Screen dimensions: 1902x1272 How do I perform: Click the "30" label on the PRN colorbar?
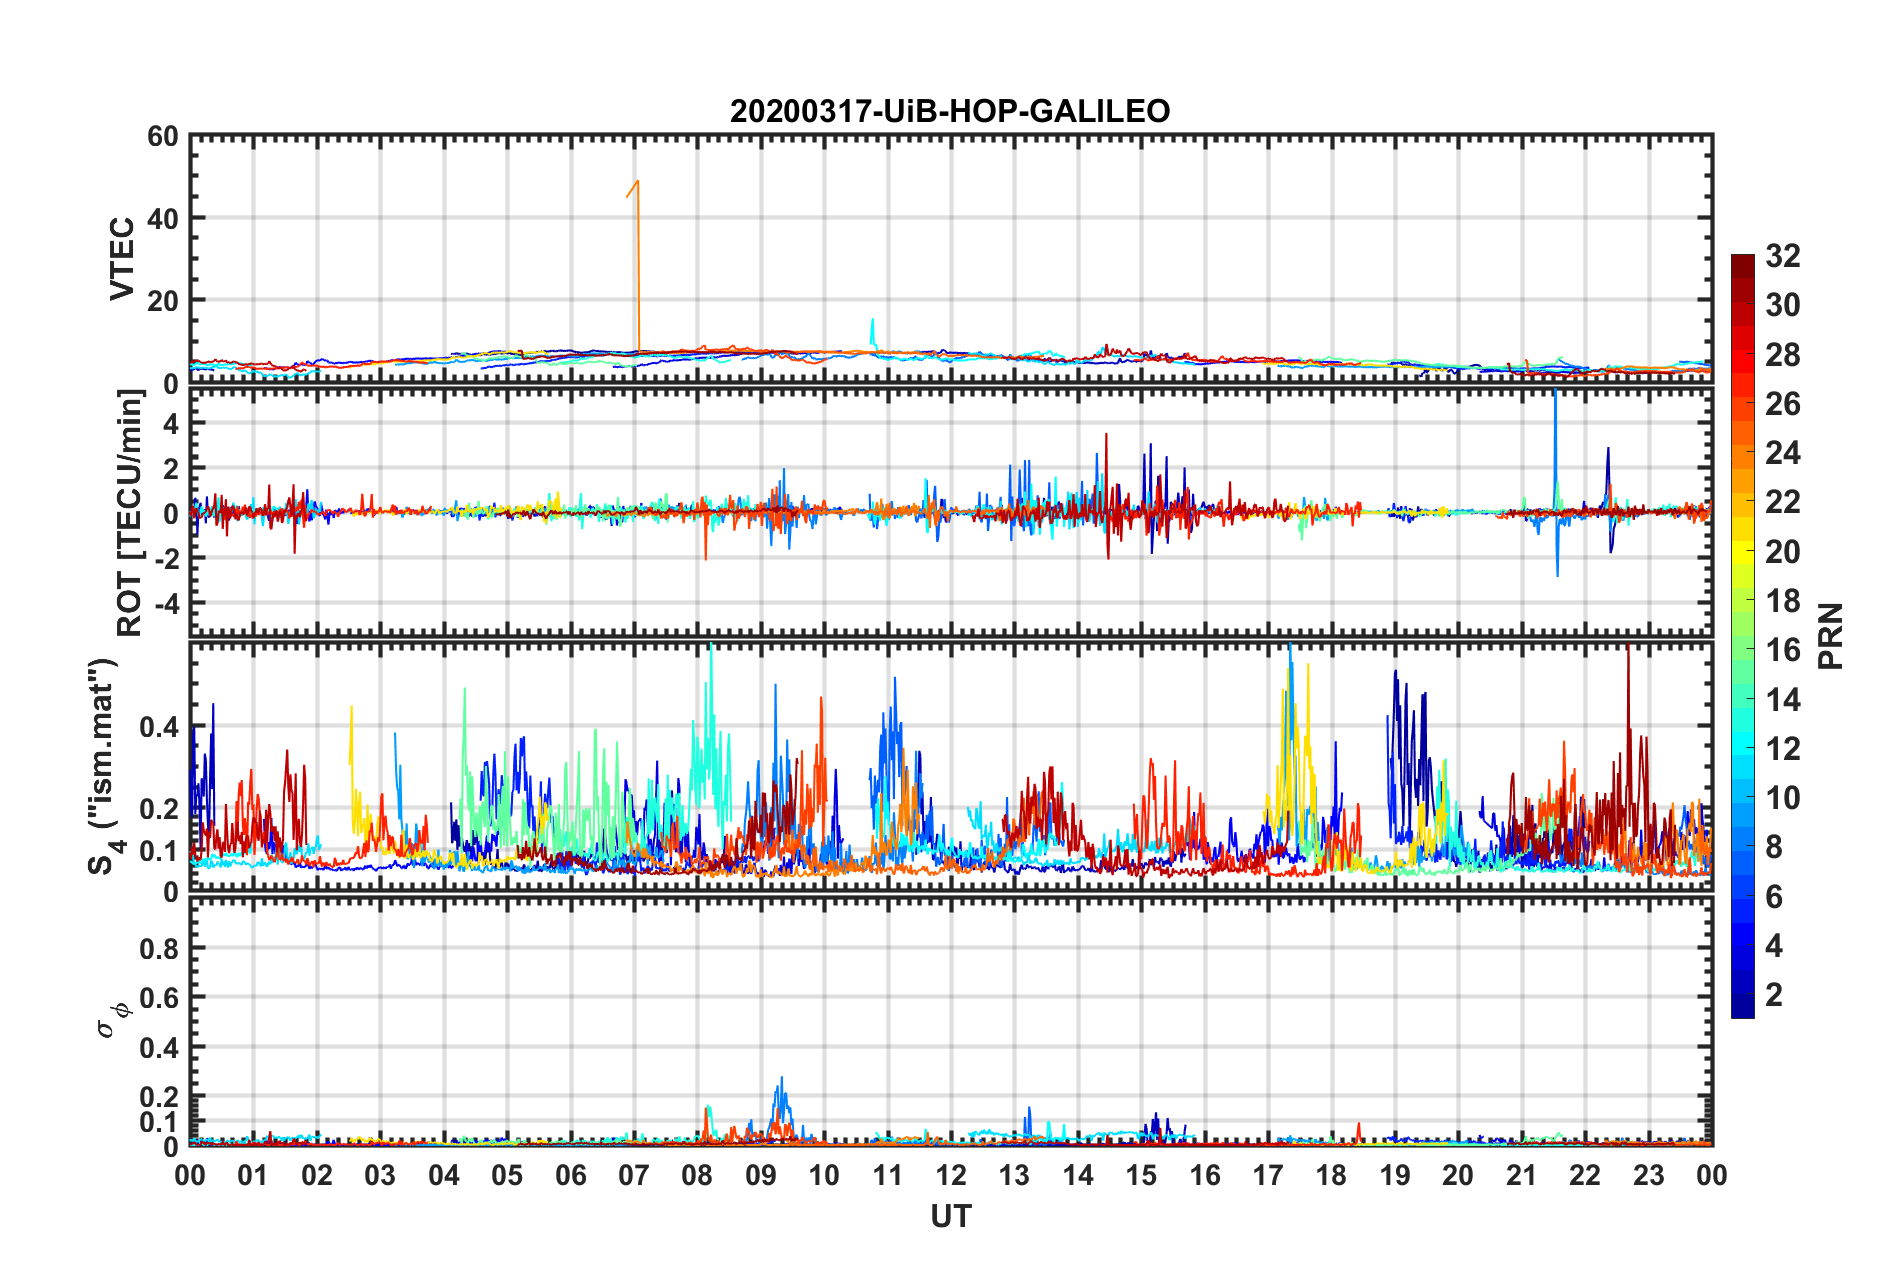click(x=1782, y=305)
